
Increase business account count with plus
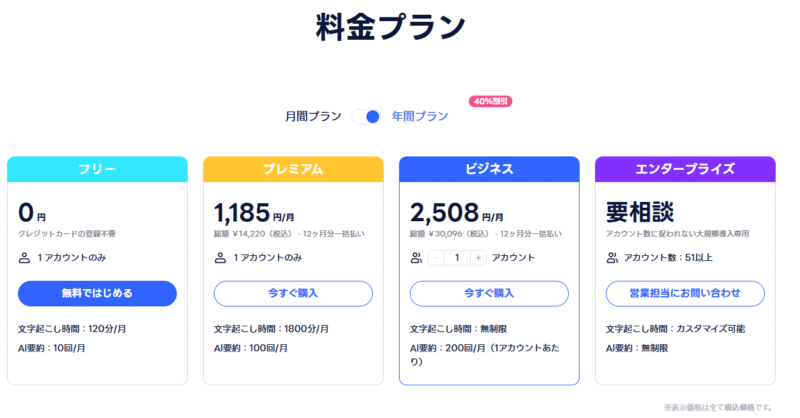[x=478, y=258]
